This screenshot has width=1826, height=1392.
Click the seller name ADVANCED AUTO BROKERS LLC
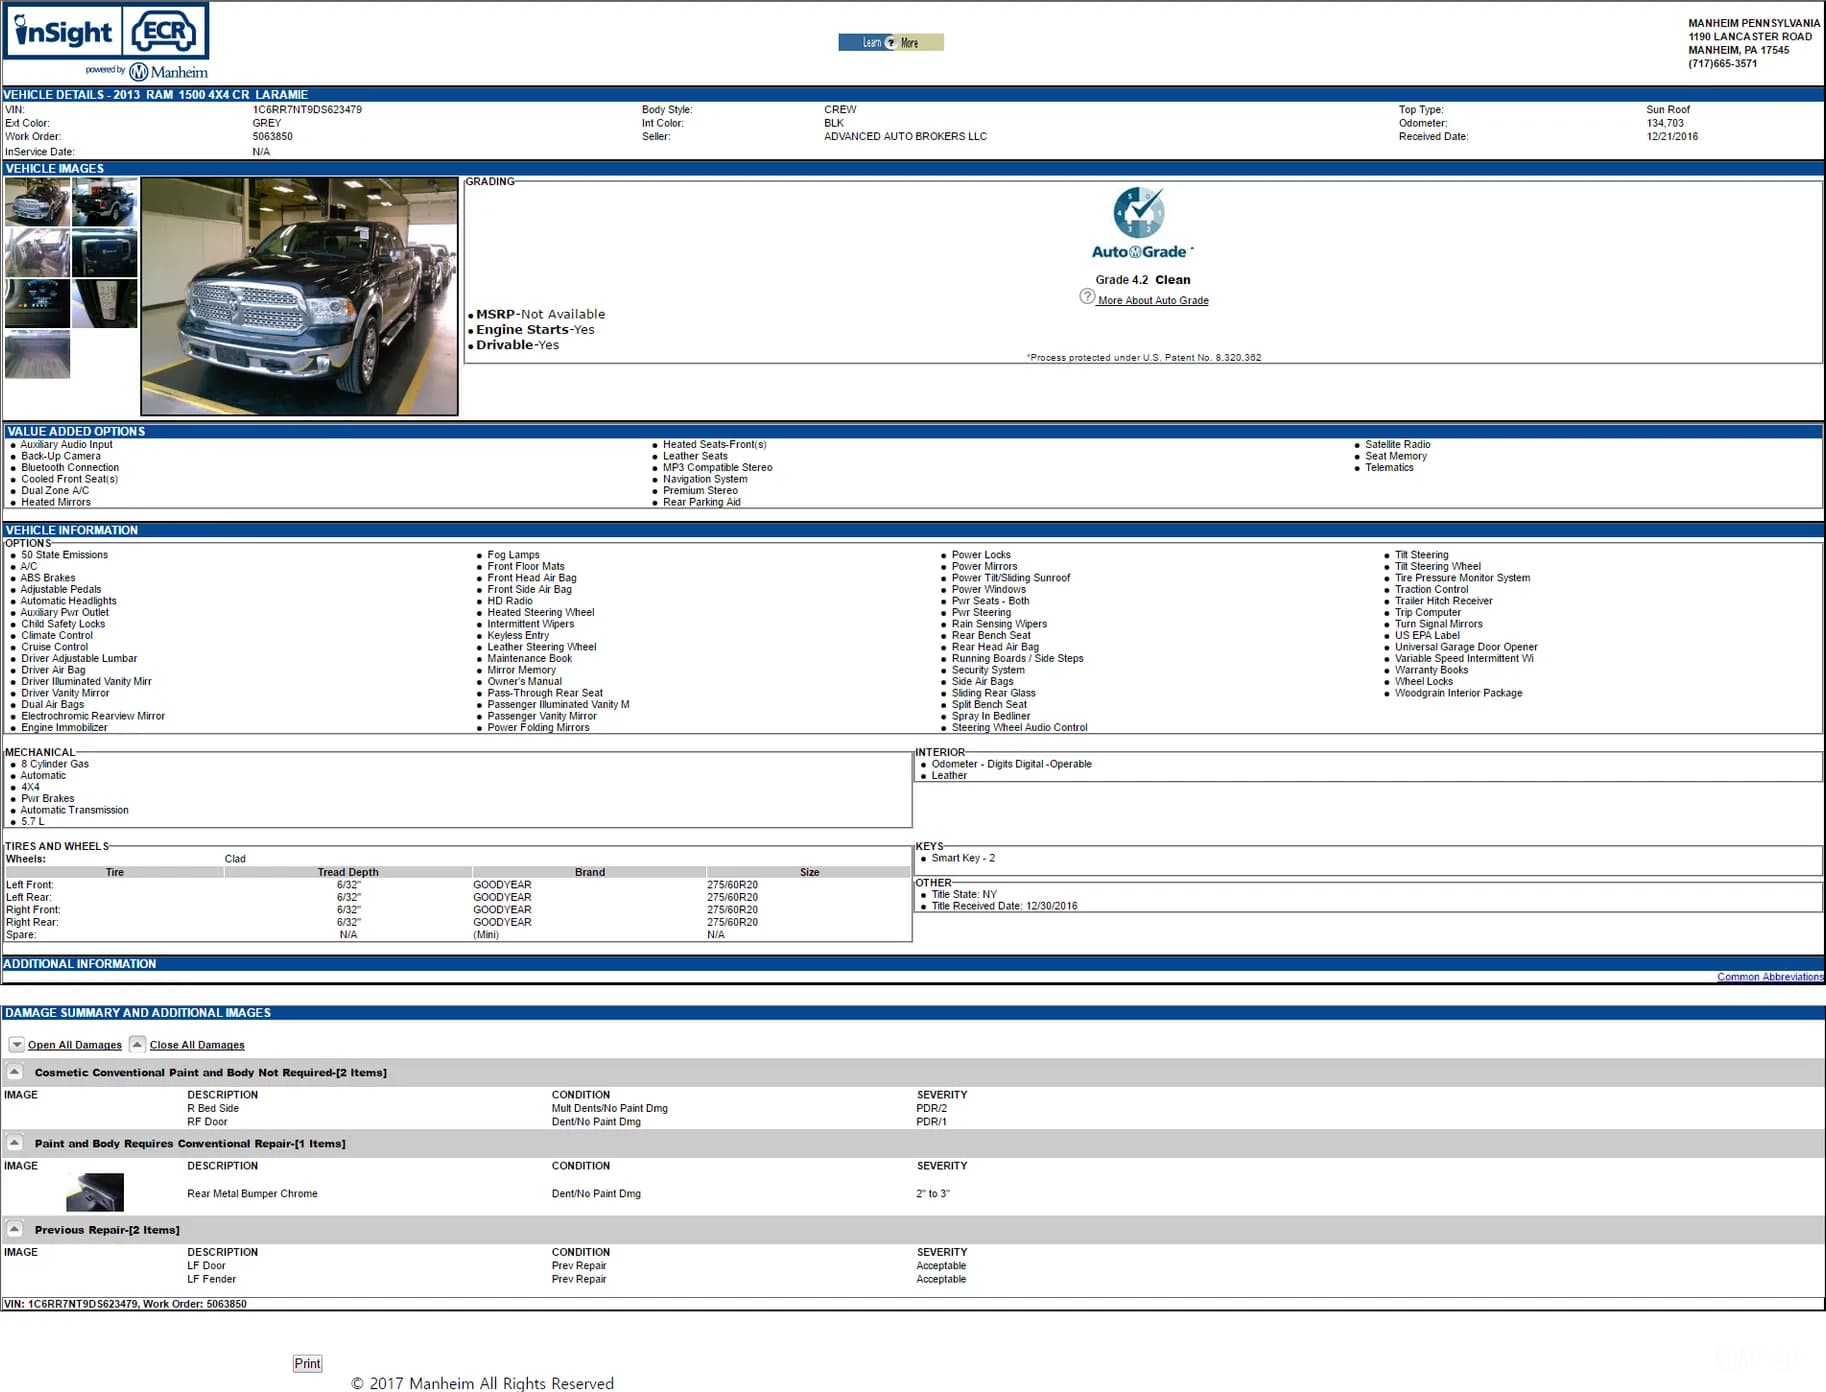[x=905, y=137]
